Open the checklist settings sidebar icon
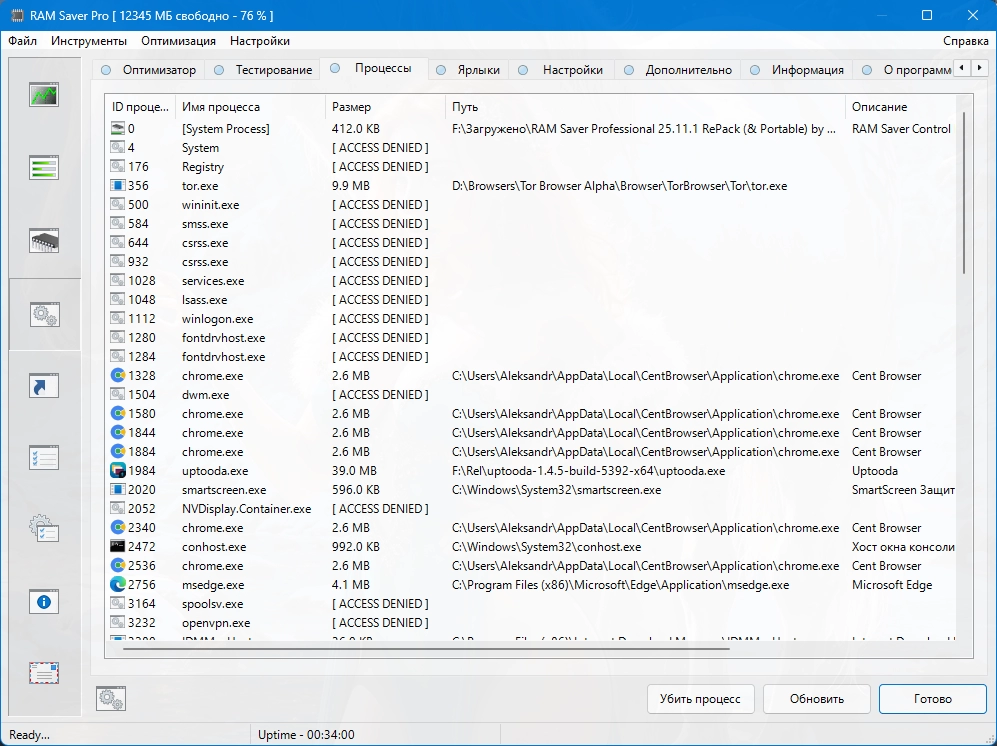Image resolution: width=997 pixels, height=746 pixels. pos(44,458)
